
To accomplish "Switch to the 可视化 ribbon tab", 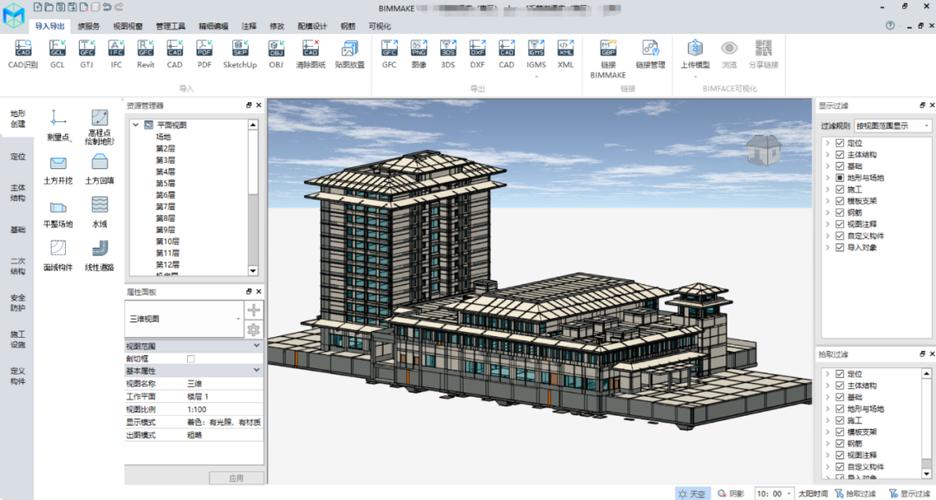I will (x=380, y=26).
